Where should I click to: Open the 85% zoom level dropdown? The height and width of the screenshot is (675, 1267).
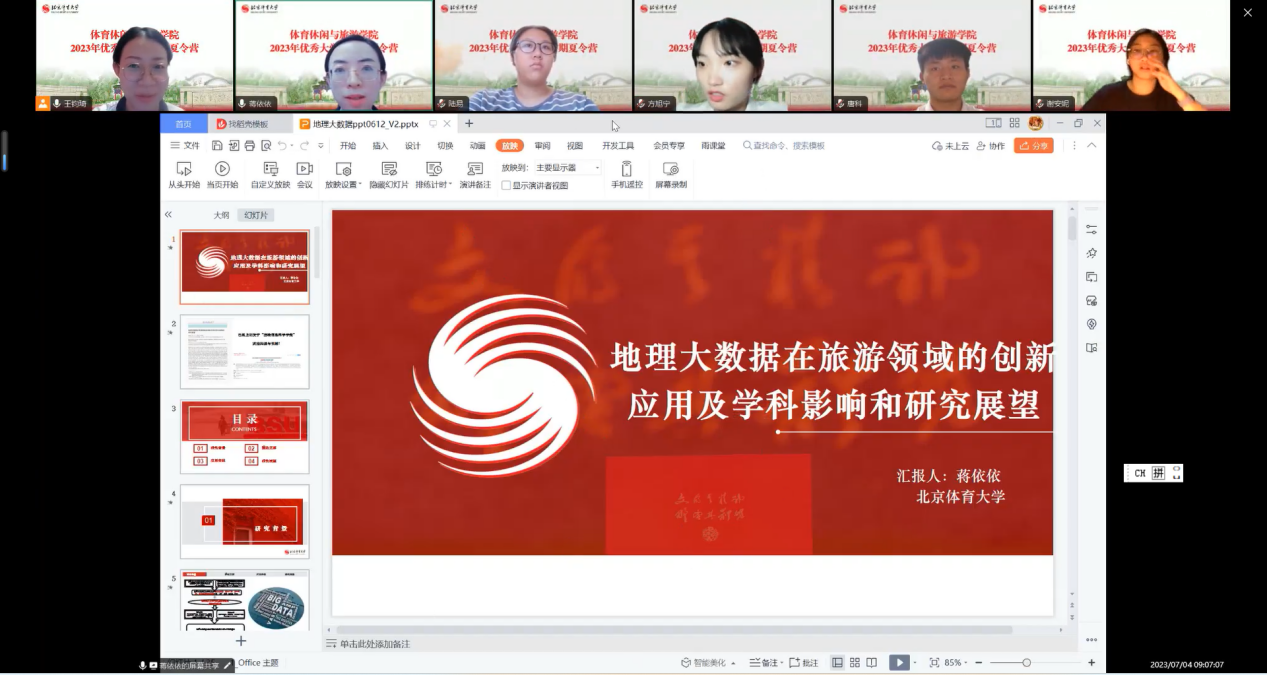pyautogui.click(x=957, y=663)
